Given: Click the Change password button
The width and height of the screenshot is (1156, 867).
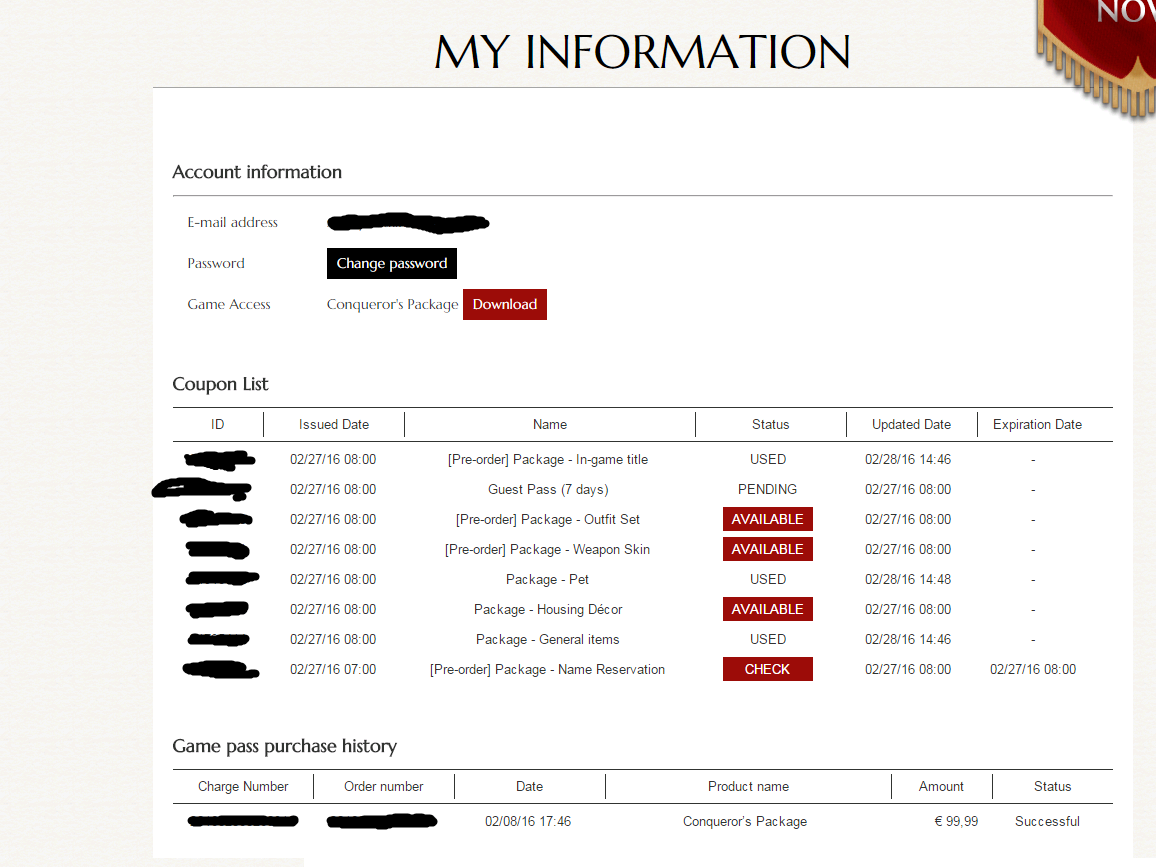Looking at the screenshot, I should click(x=391, y=263).
